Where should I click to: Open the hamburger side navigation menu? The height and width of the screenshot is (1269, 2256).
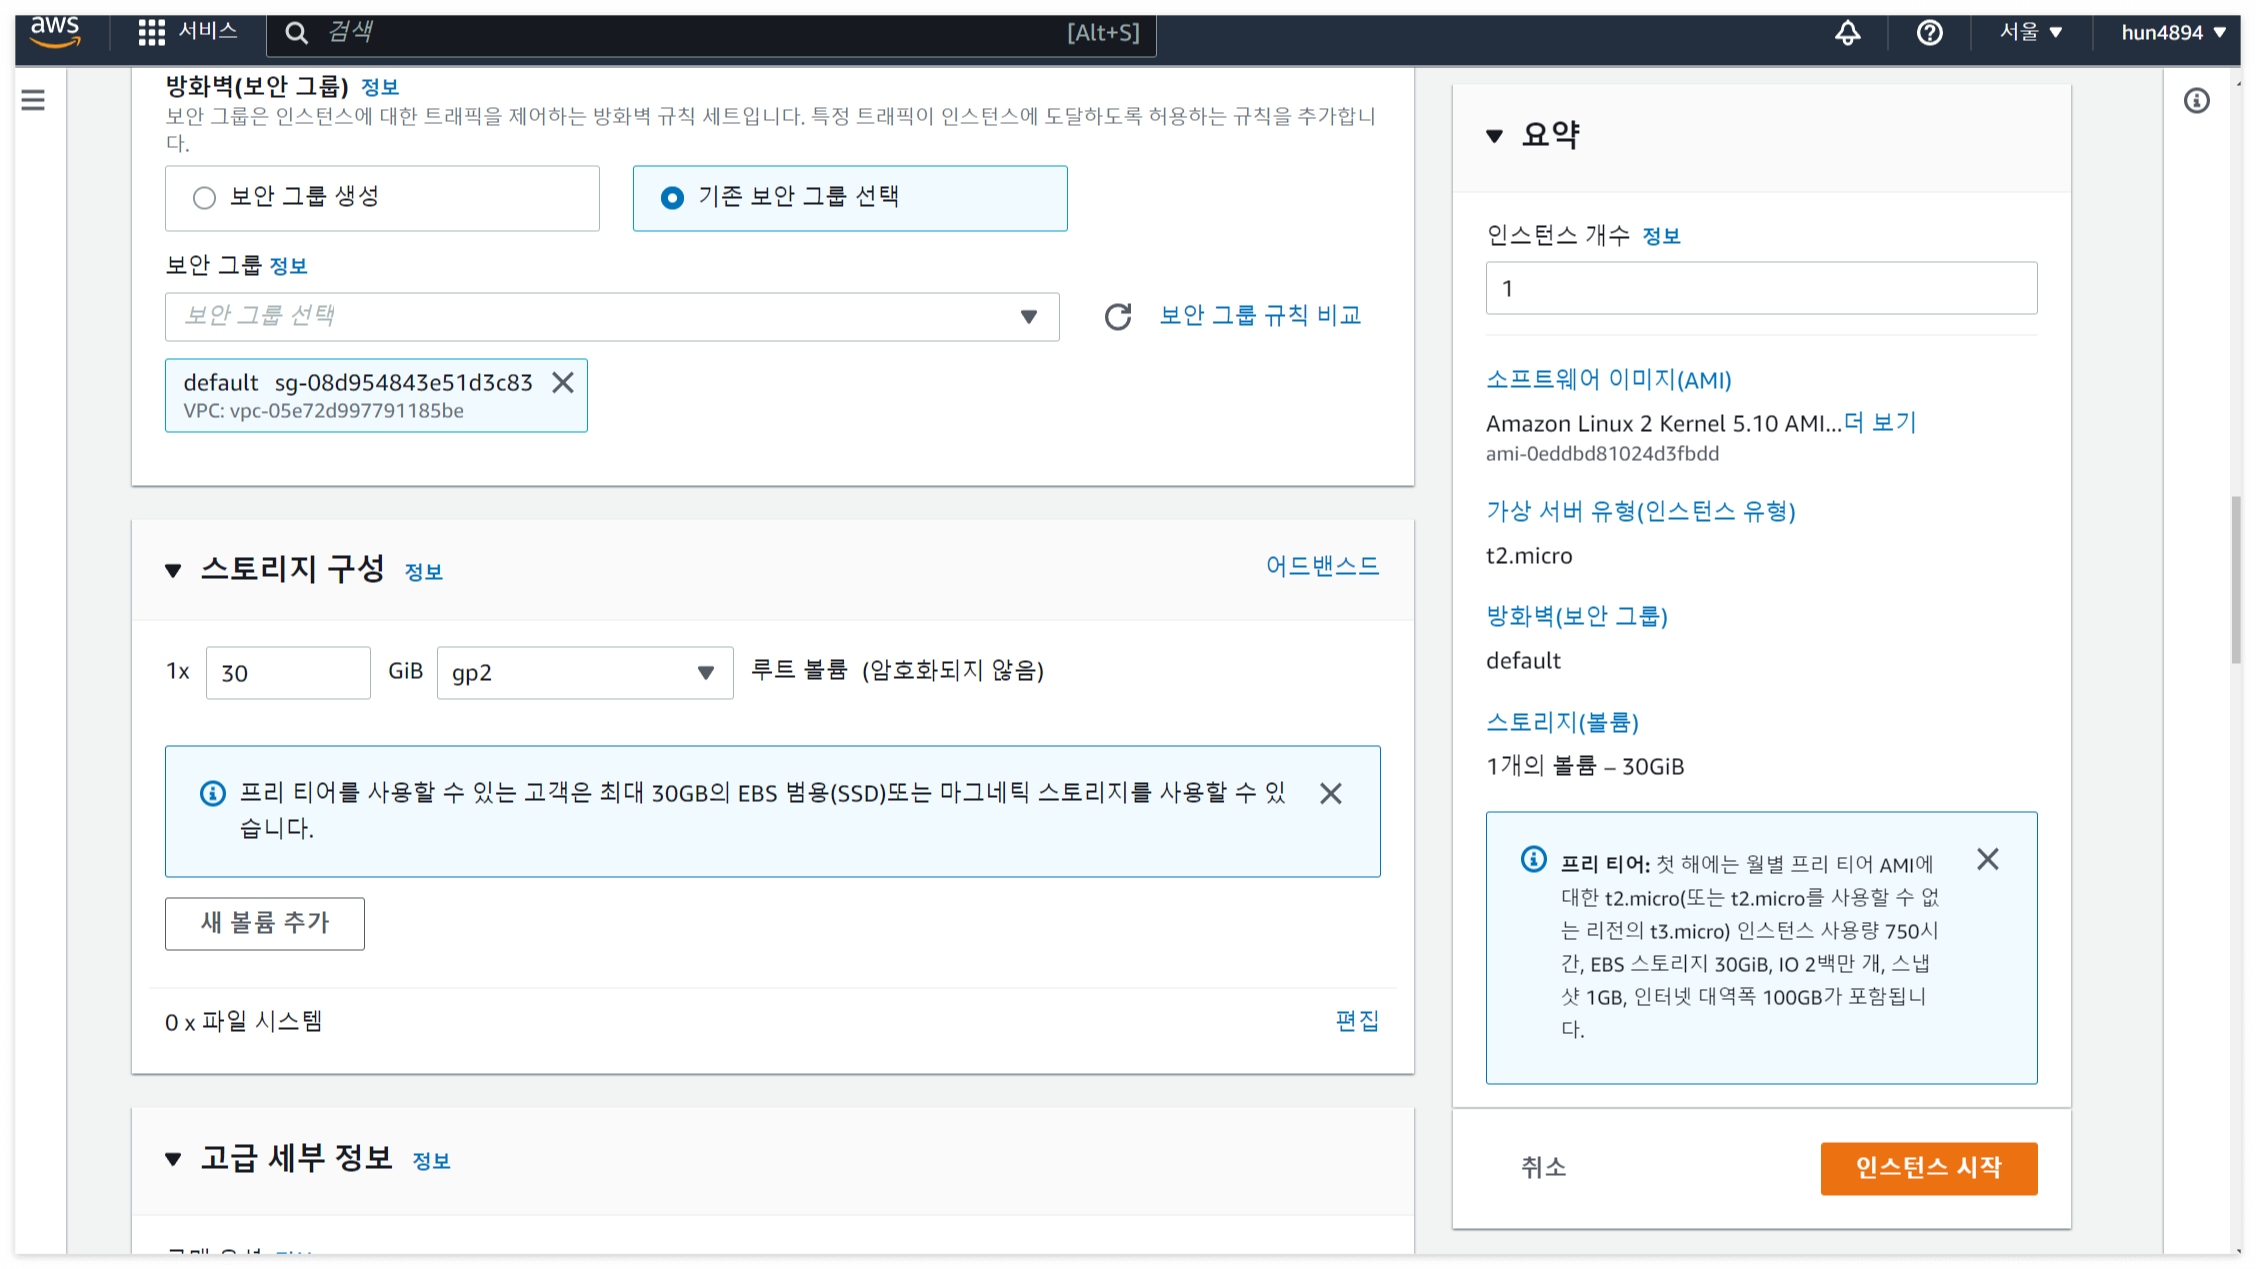pyautogui.click(x=33, y=100)
